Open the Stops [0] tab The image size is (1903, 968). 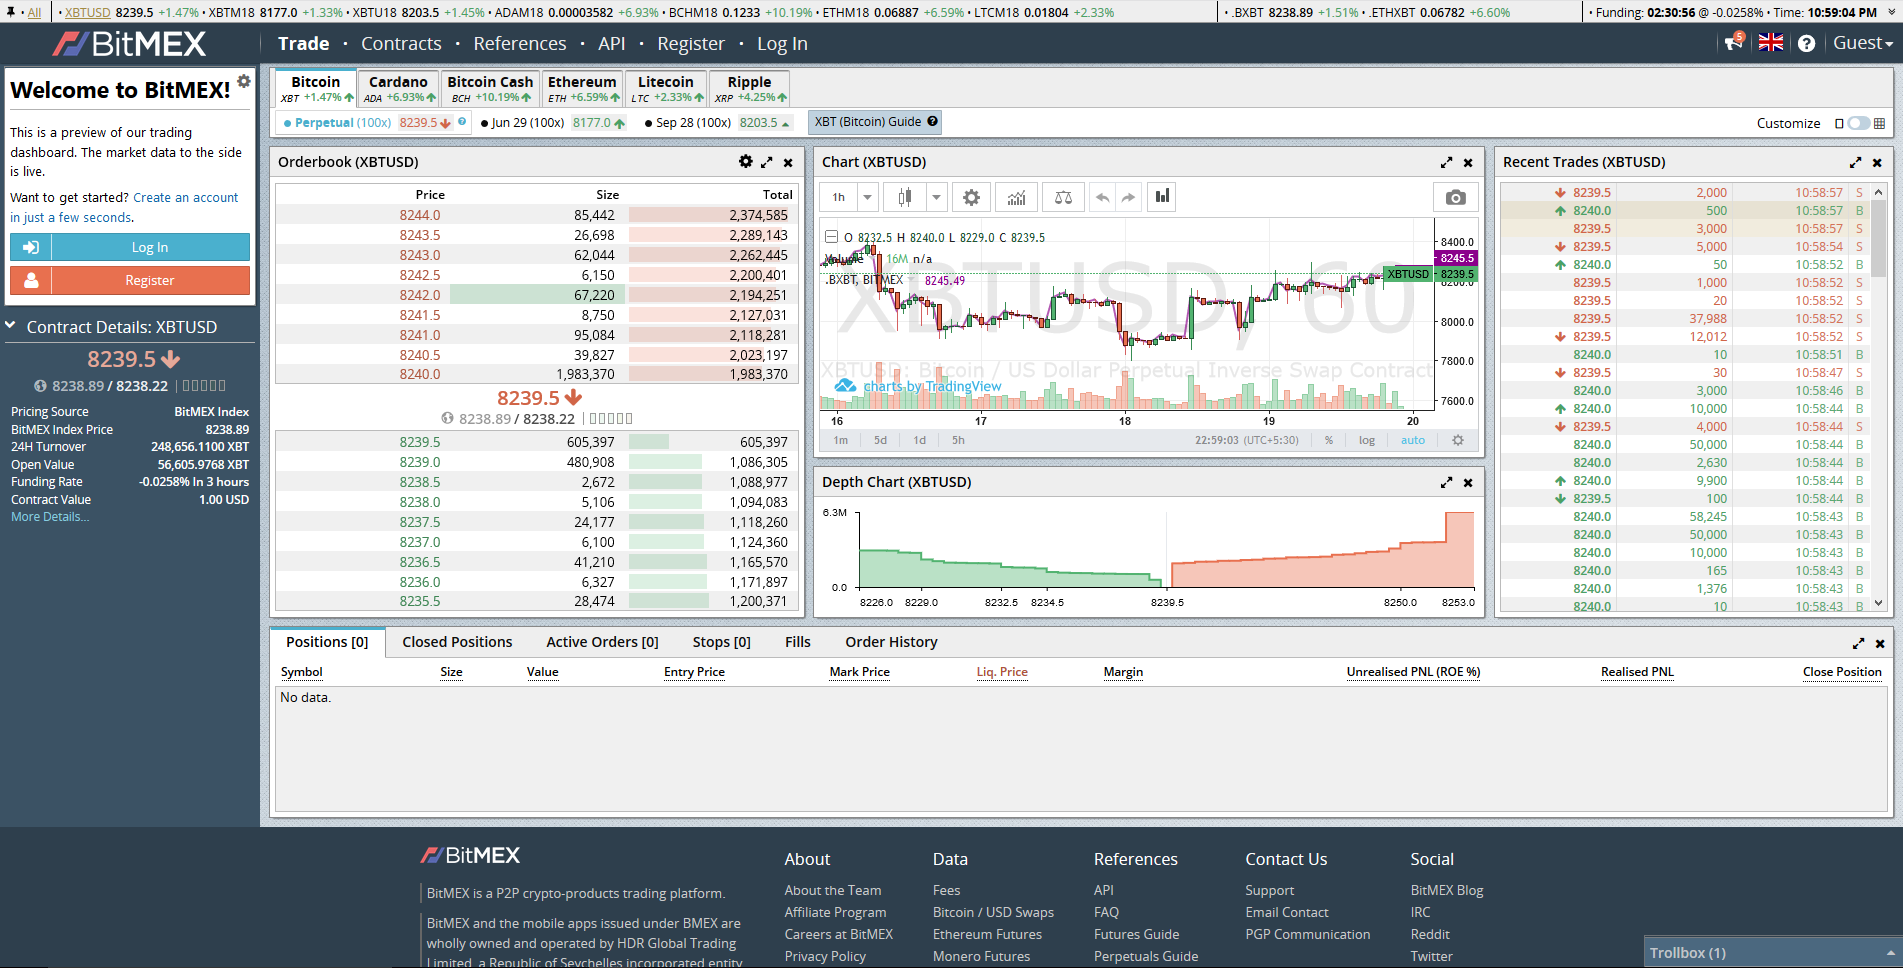(721, 642)
